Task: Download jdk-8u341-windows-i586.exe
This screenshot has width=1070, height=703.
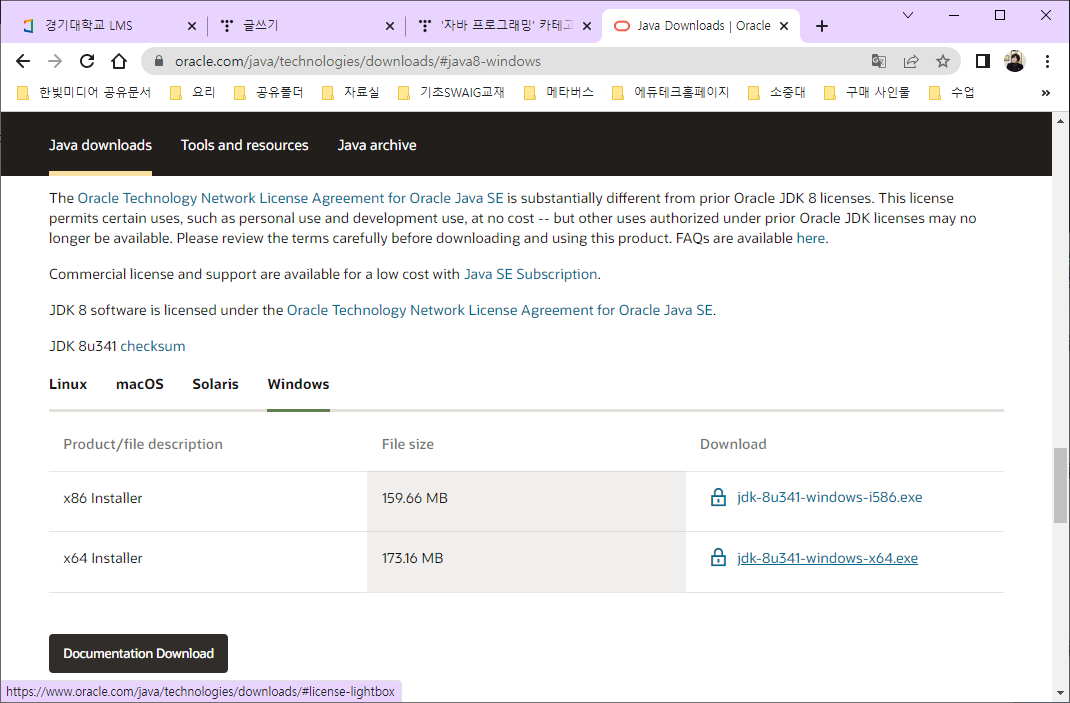Action: click(x=829, y=498)
